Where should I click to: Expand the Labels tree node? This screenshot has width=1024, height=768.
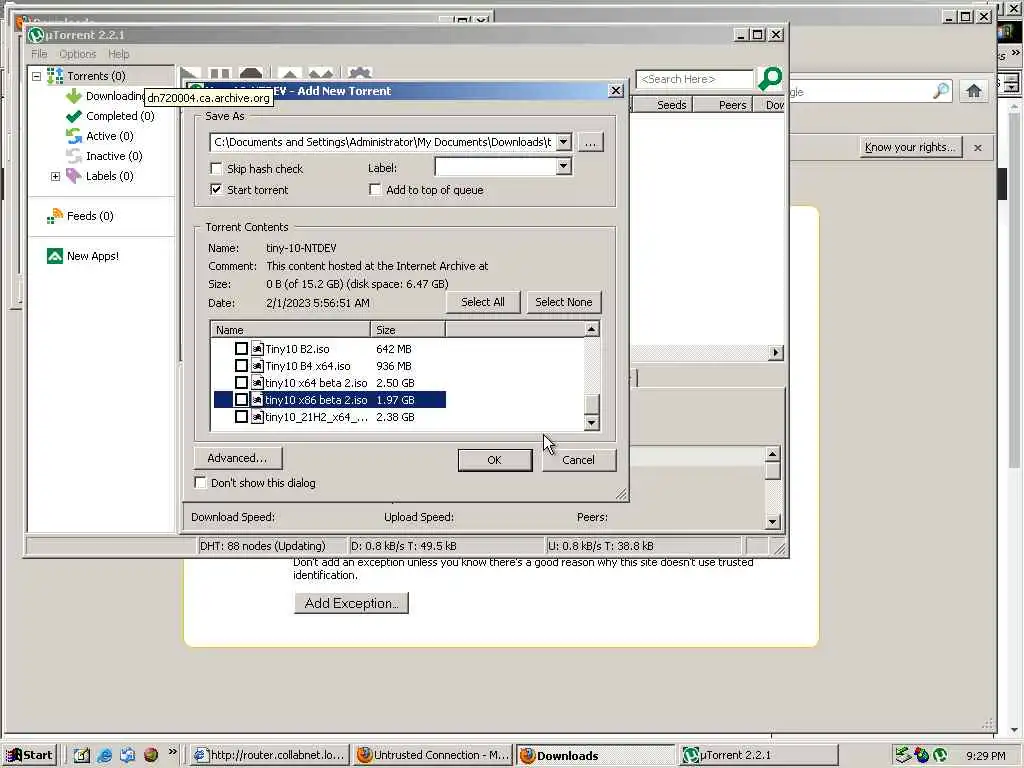pyautogui.click(x=56, y=176)
